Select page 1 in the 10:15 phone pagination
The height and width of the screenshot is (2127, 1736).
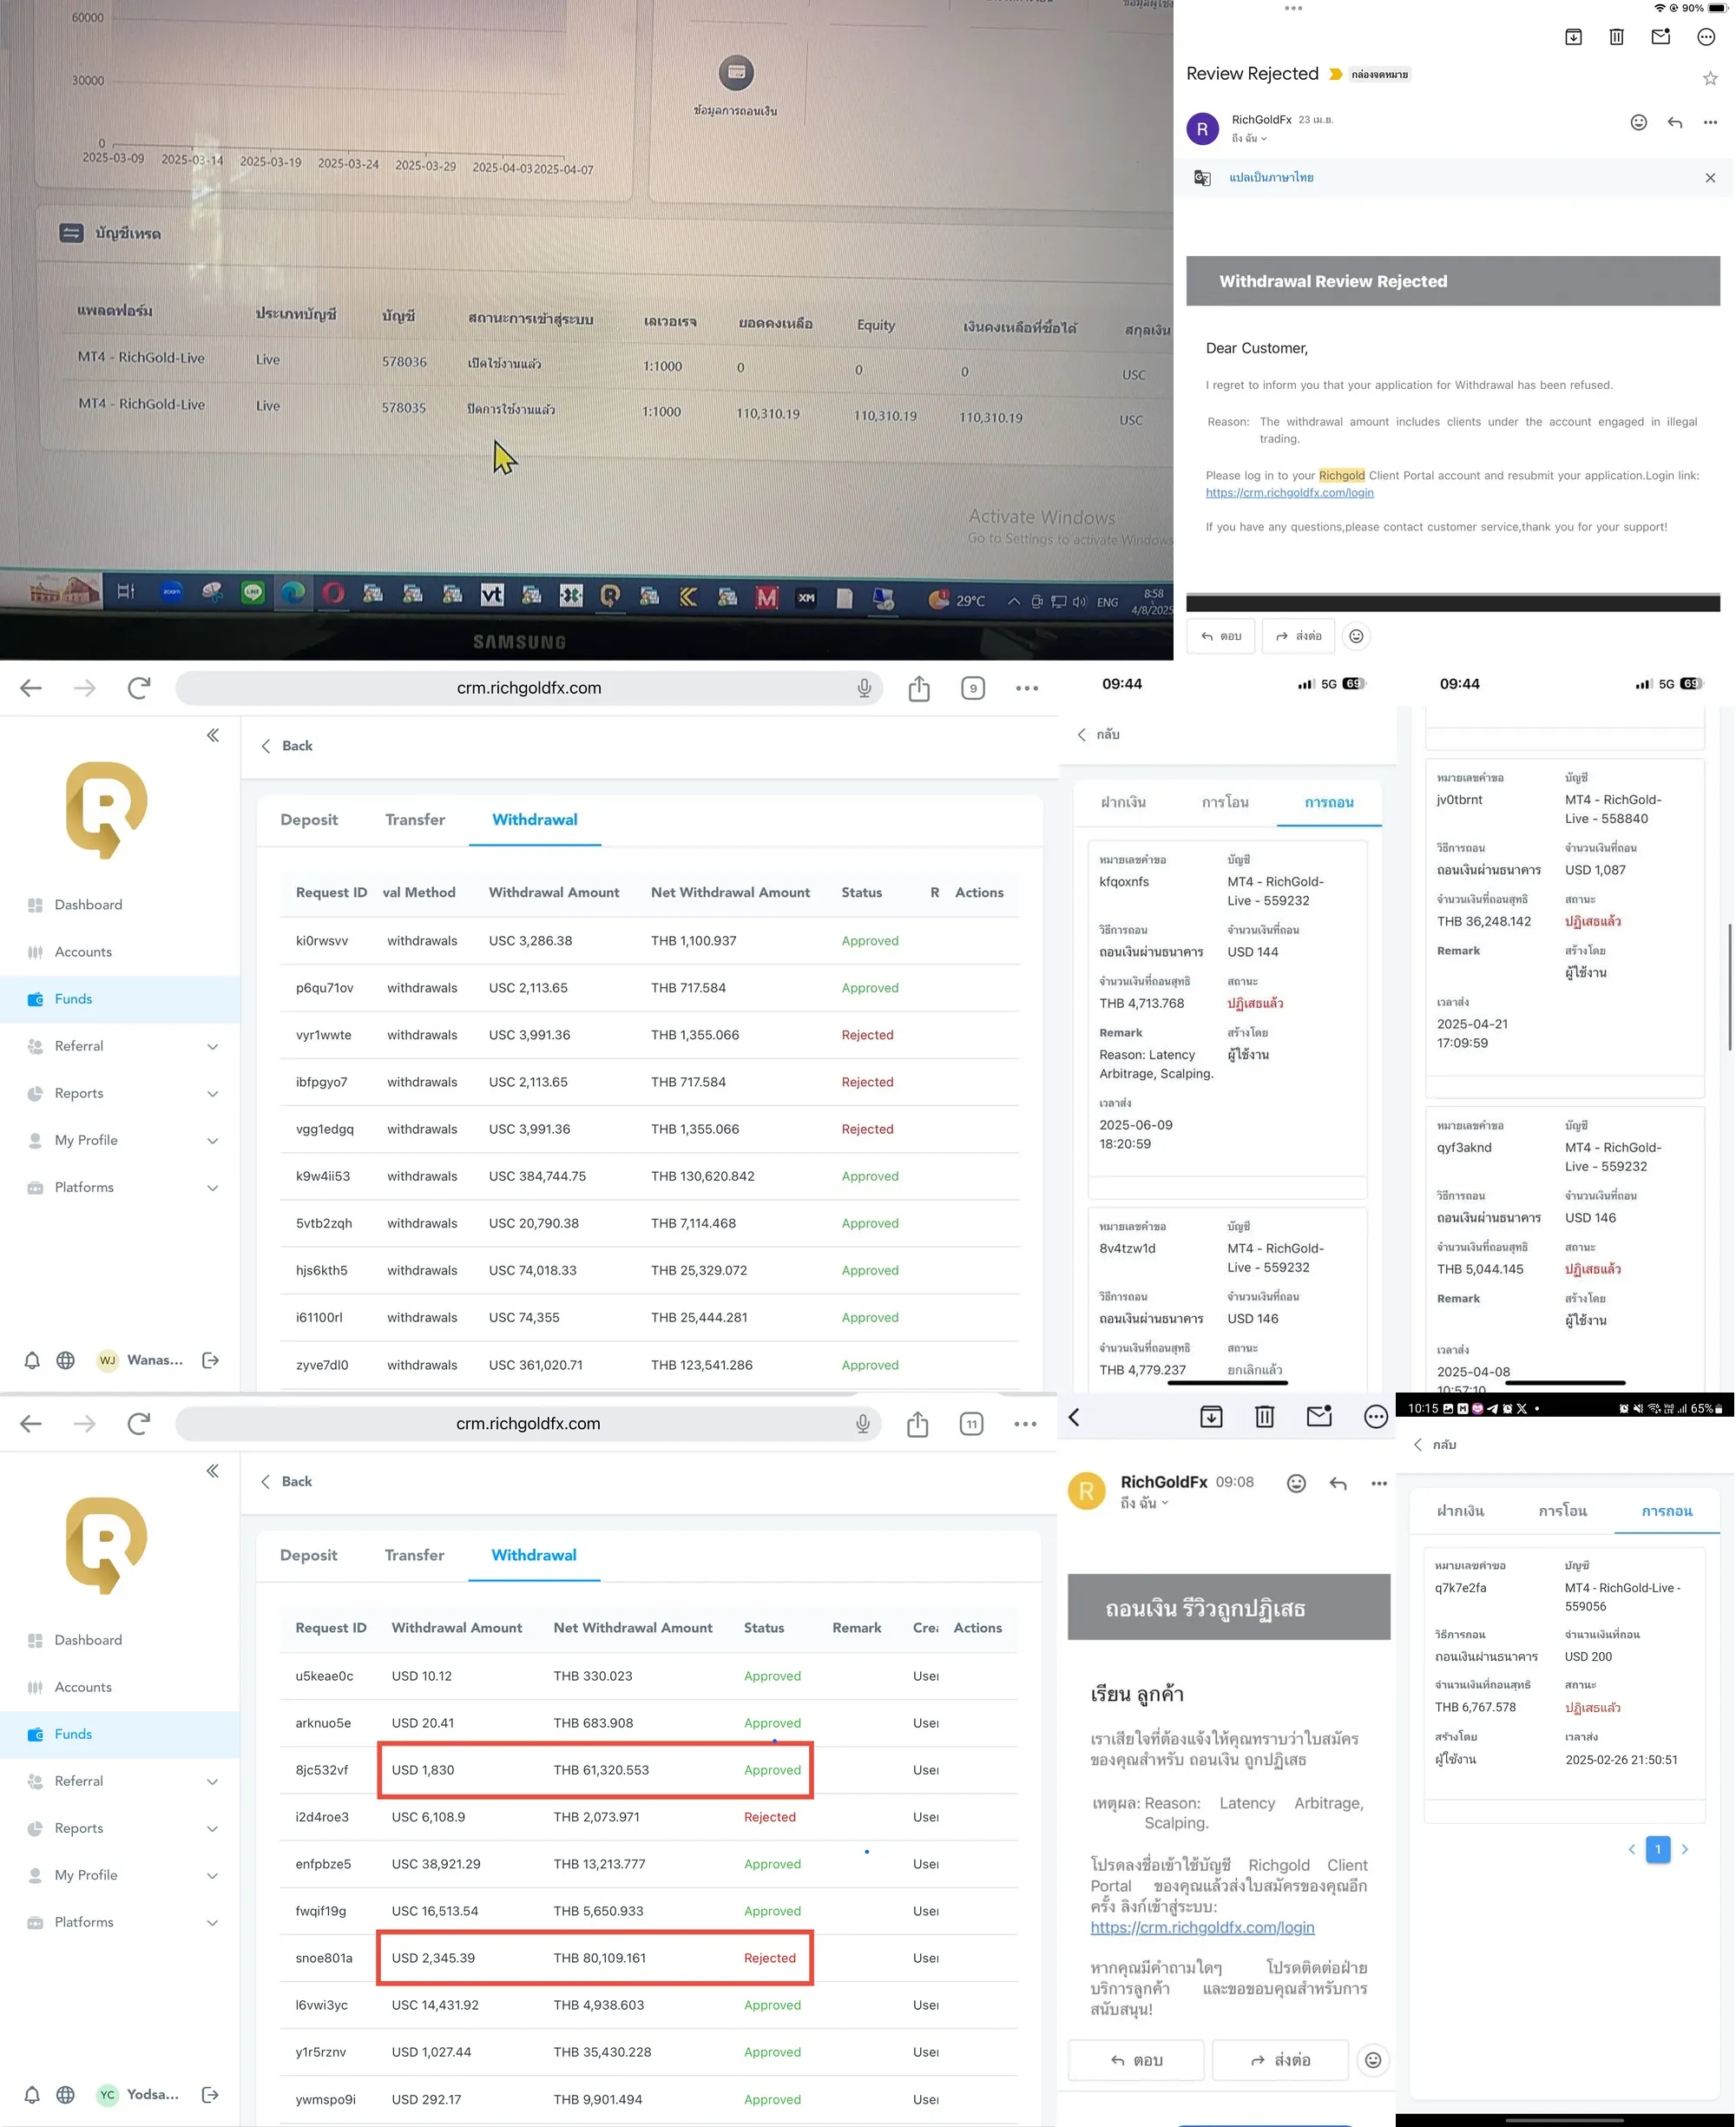[x=1658, y=1849]
